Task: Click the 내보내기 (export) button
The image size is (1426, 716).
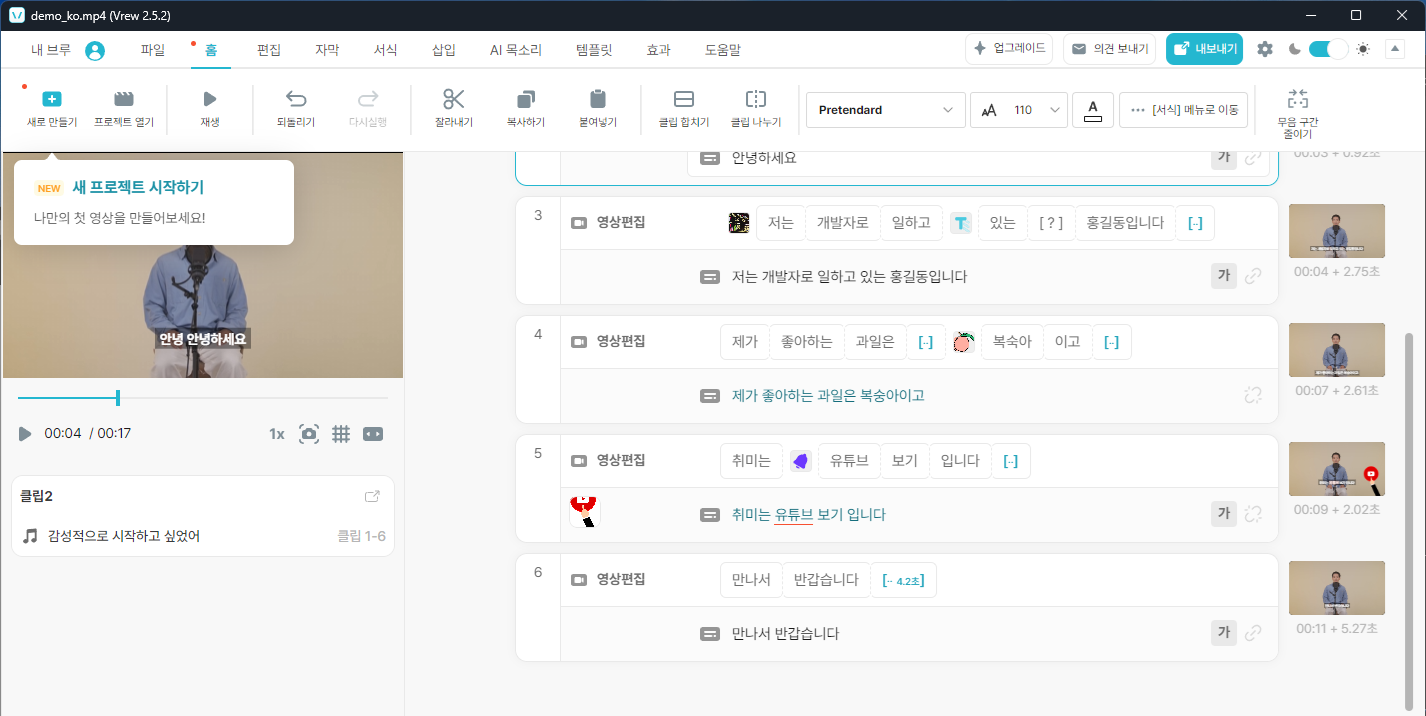Action: [1204, 49]
